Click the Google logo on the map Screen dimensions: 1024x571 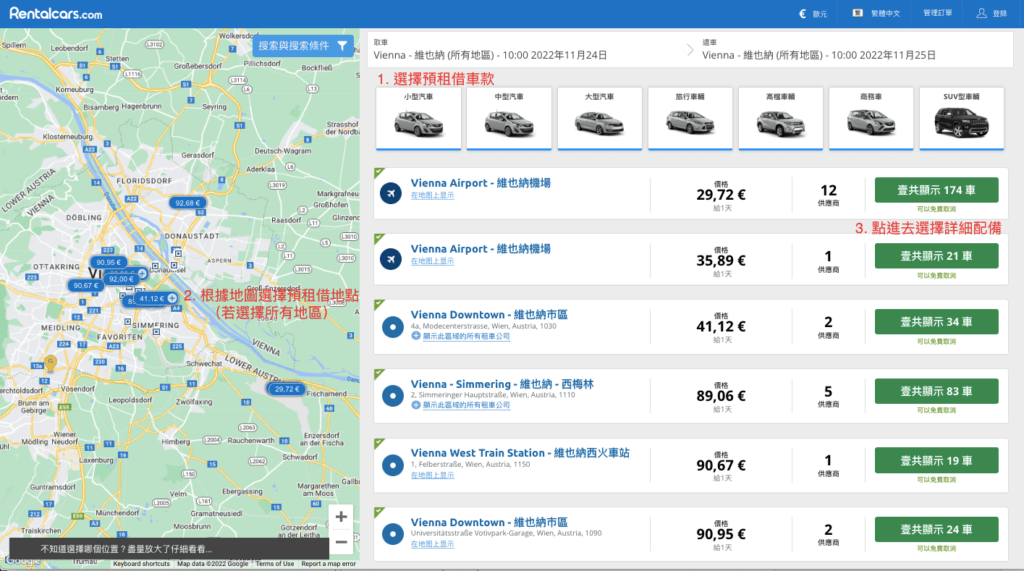pyautogui.click(x=22, y=561)
